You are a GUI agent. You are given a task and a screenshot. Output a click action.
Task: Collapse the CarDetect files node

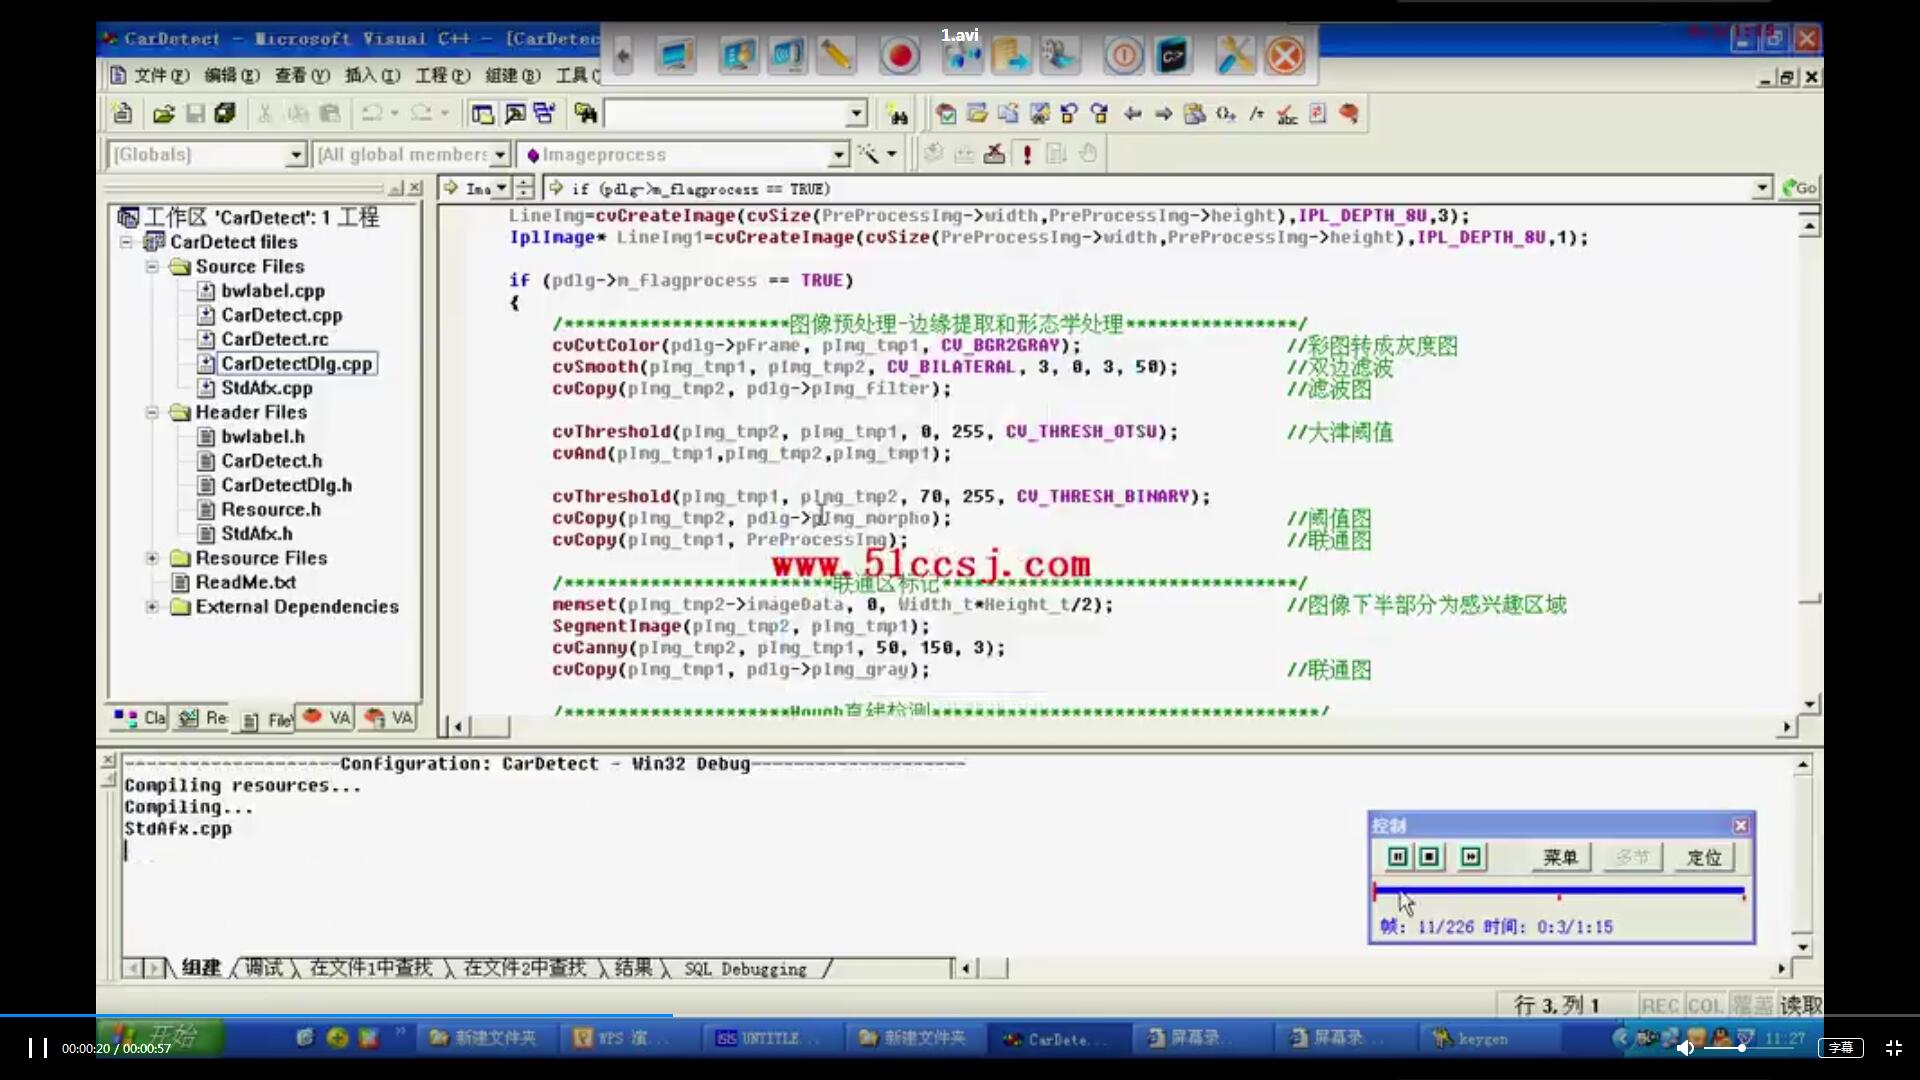click(127, 242)
